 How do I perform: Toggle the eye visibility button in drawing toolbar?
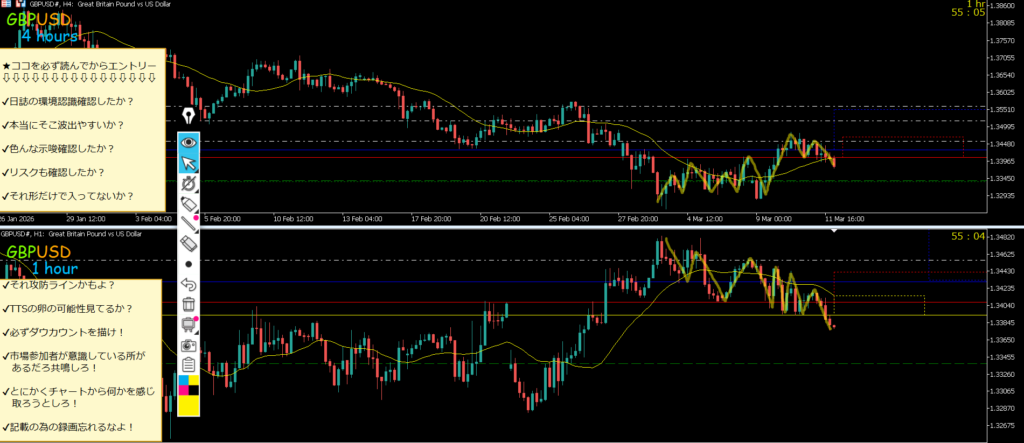(188, 143)
